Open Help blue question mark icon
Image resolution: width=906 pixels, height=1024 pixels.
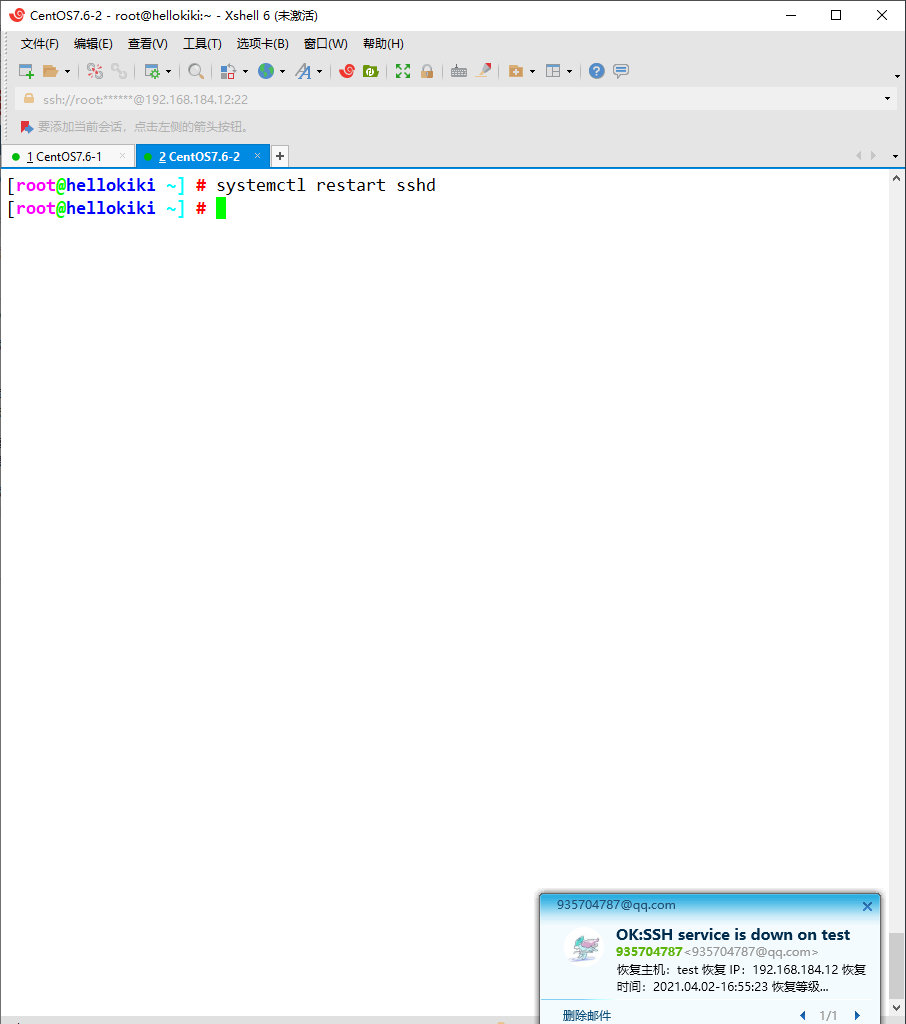click(596, 71)
